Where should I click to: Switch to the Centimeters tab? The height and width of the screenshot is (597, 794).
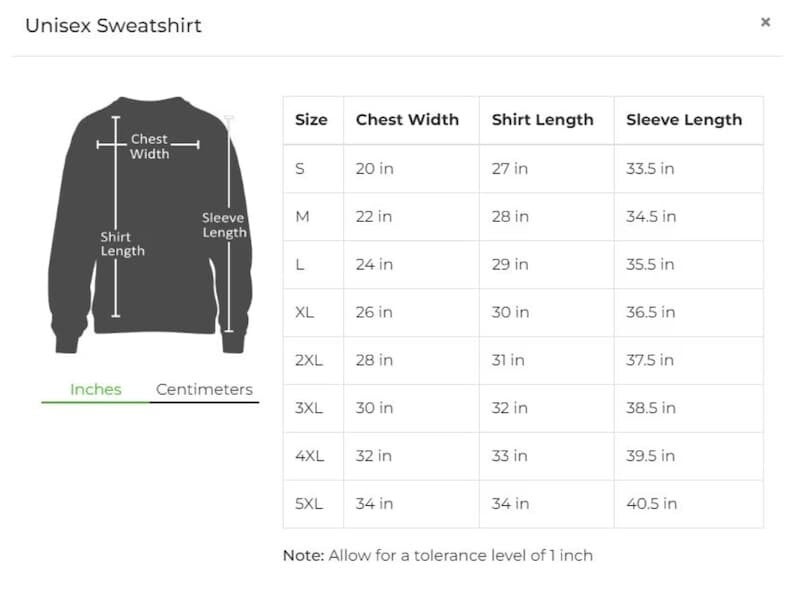pyautogui.click(x=204, y=390)
